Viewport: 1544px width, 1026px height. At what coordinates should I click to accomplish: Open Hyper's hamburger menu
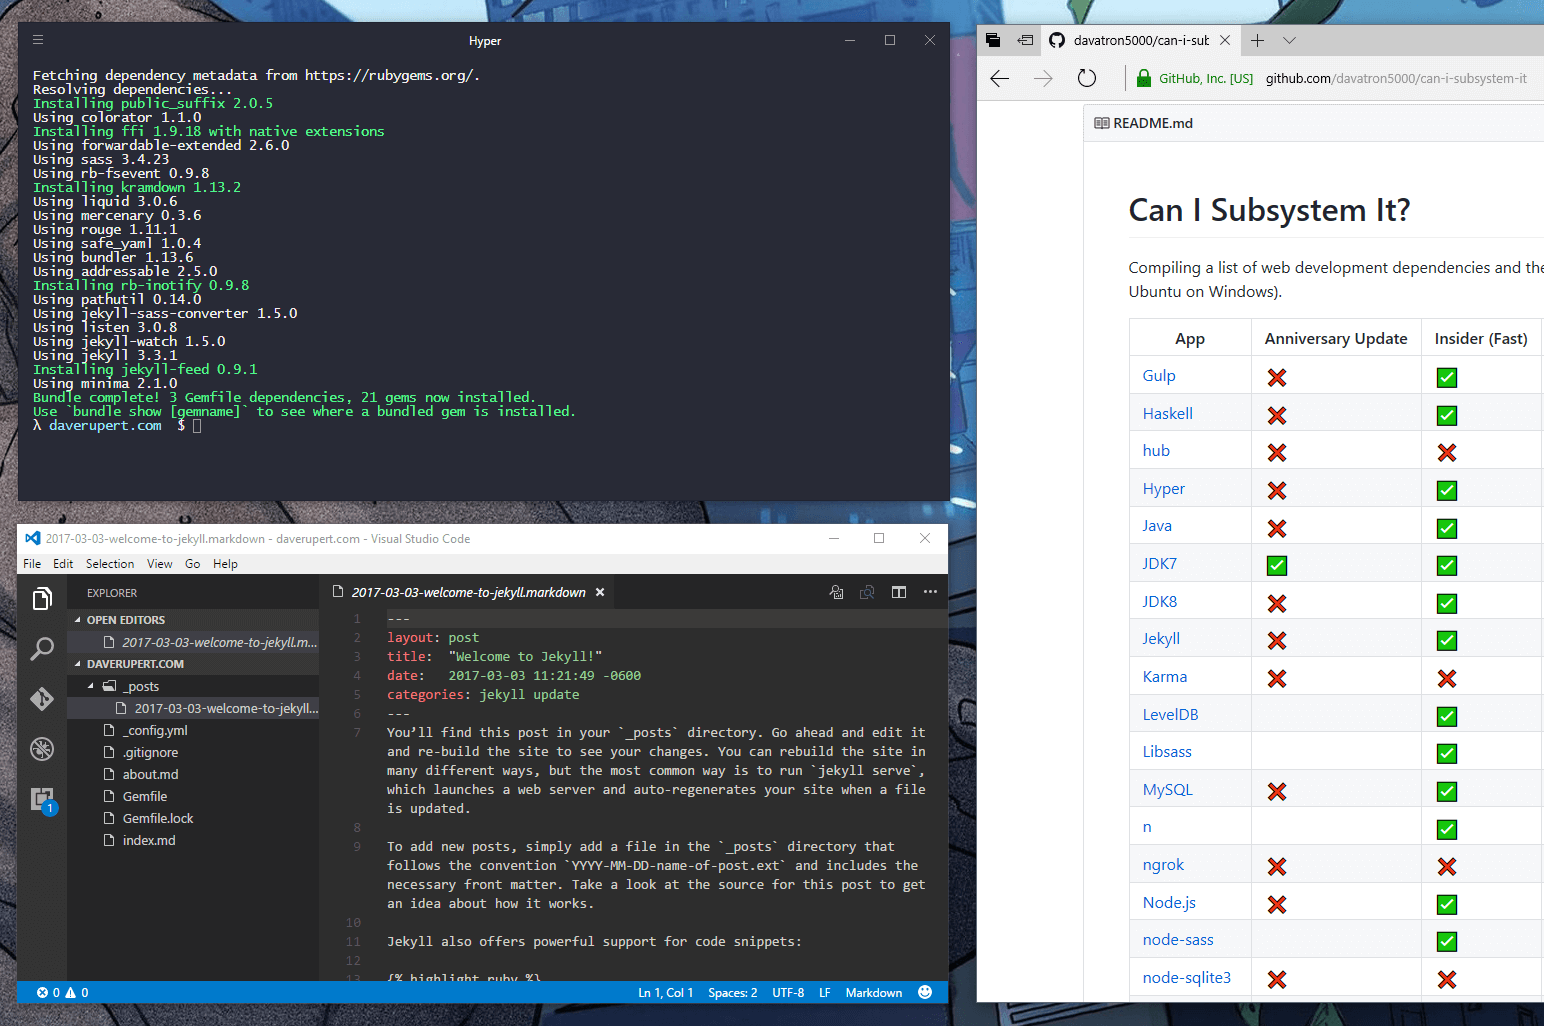coord(38,40)
